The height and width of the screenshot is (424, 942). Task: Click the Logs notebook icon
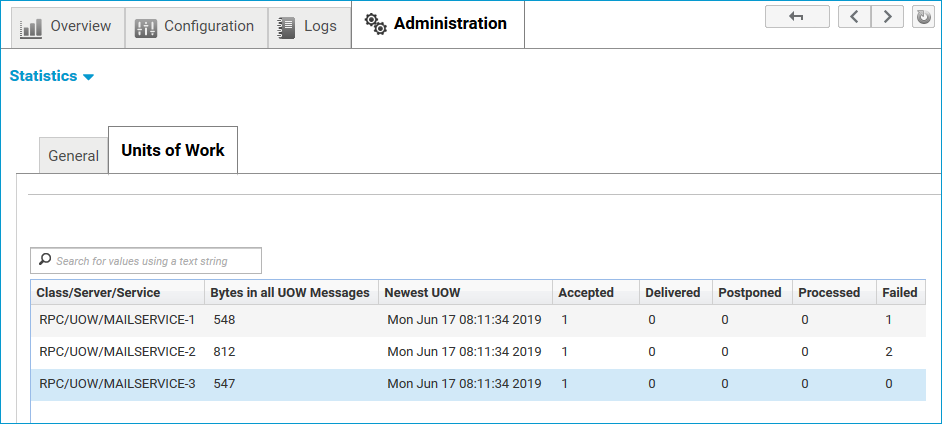[286, 28]
